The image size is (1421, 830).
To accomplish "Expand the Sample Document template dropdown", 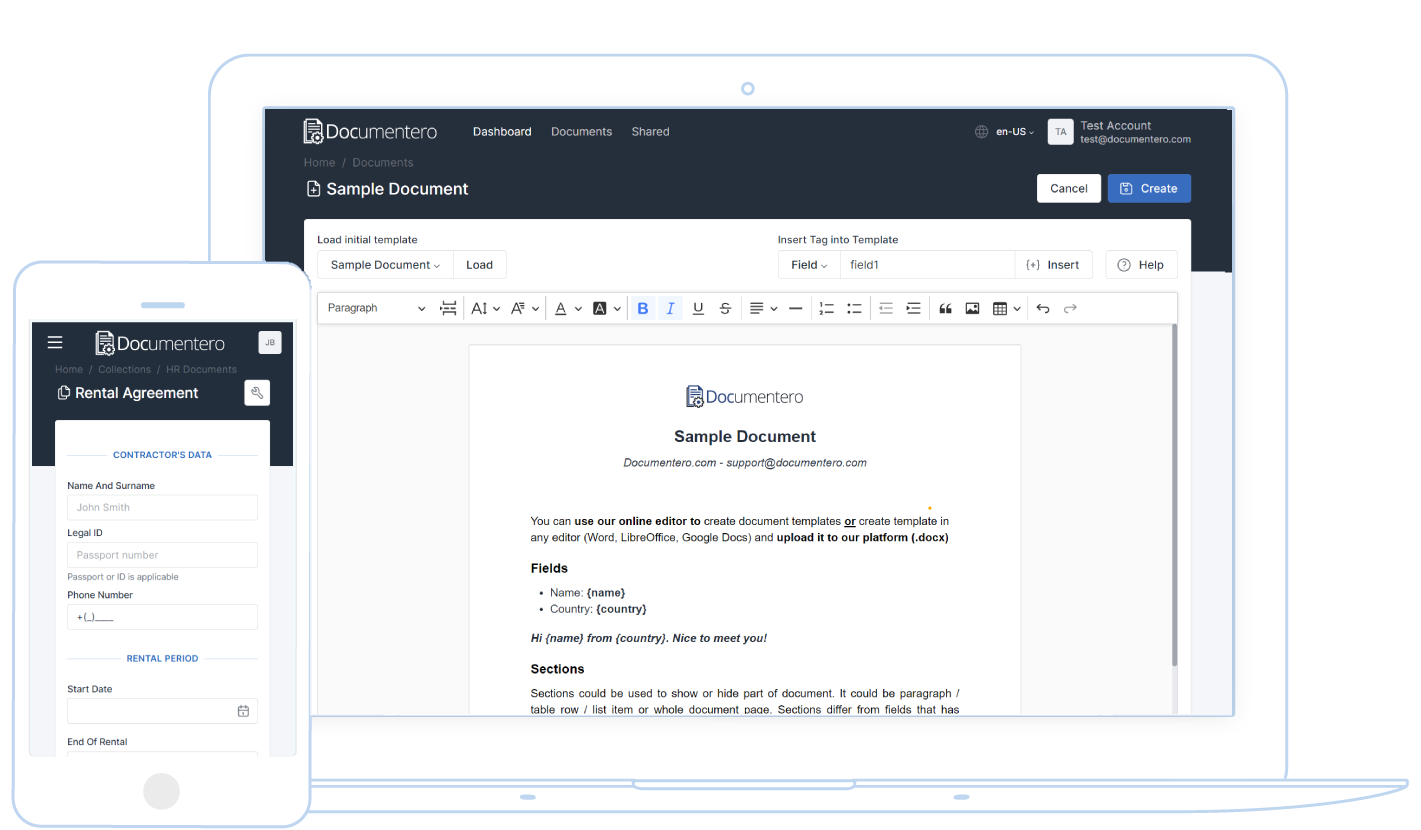I will coord(385,265).
